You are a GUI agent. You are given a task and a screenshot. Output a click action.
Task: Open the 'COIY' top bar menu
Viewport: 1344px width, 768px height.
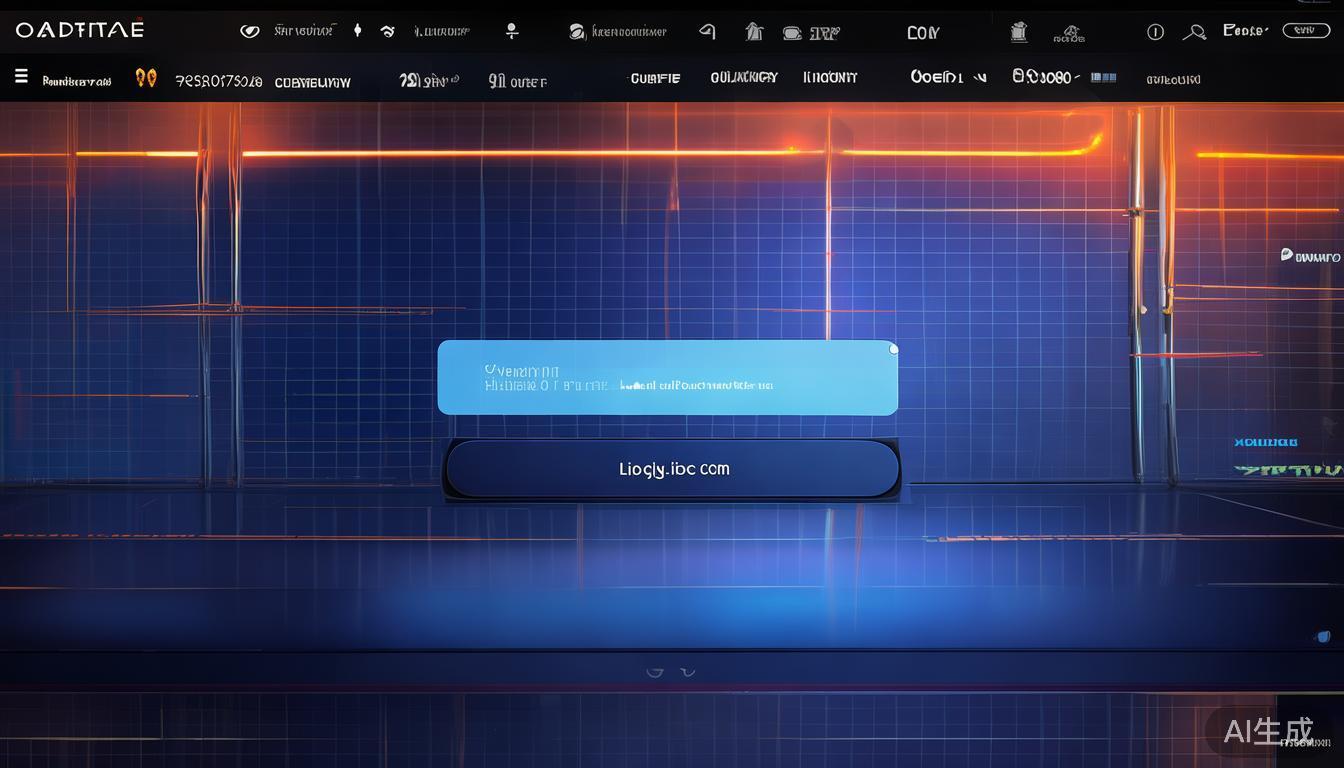click(923, 33)
